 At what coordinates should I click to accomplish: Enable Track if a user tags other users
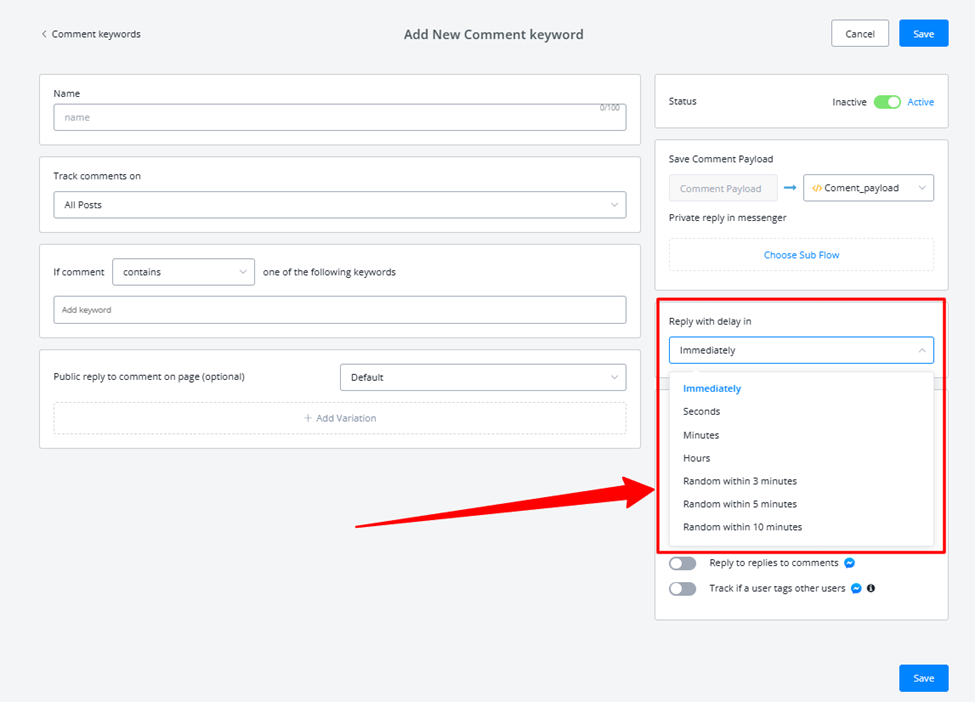(683, 589)
